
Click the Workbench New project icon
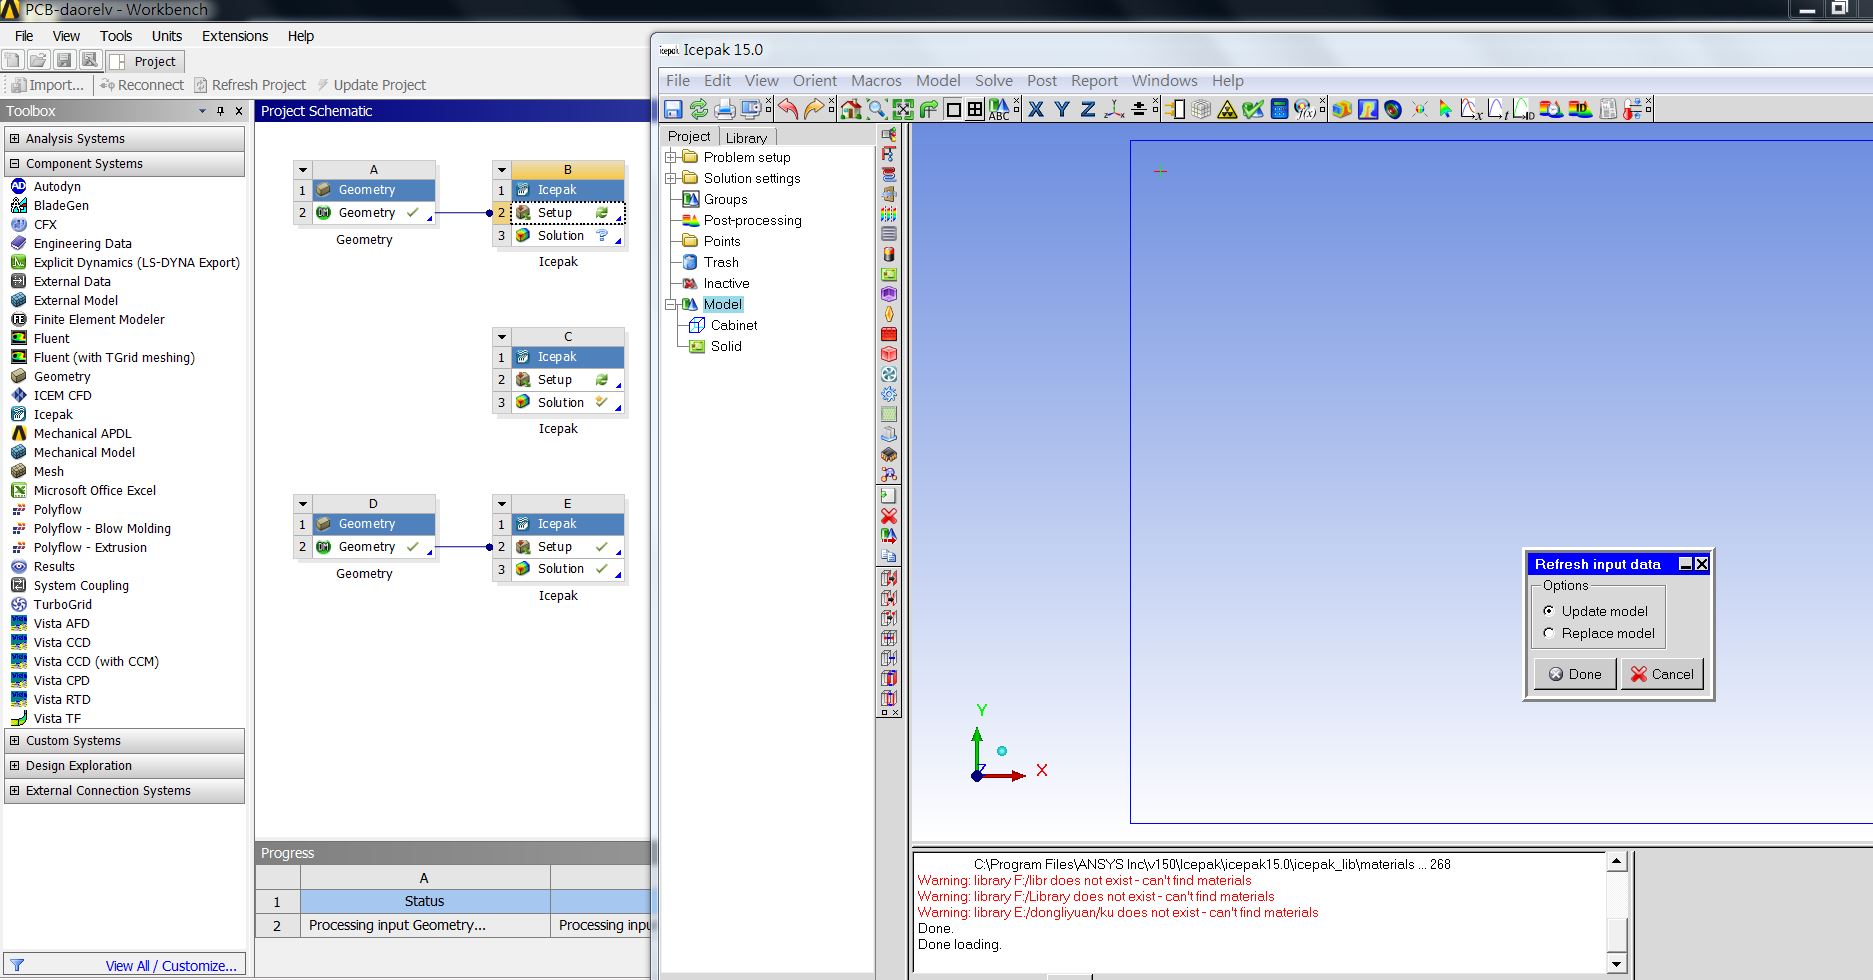(13, 61)
